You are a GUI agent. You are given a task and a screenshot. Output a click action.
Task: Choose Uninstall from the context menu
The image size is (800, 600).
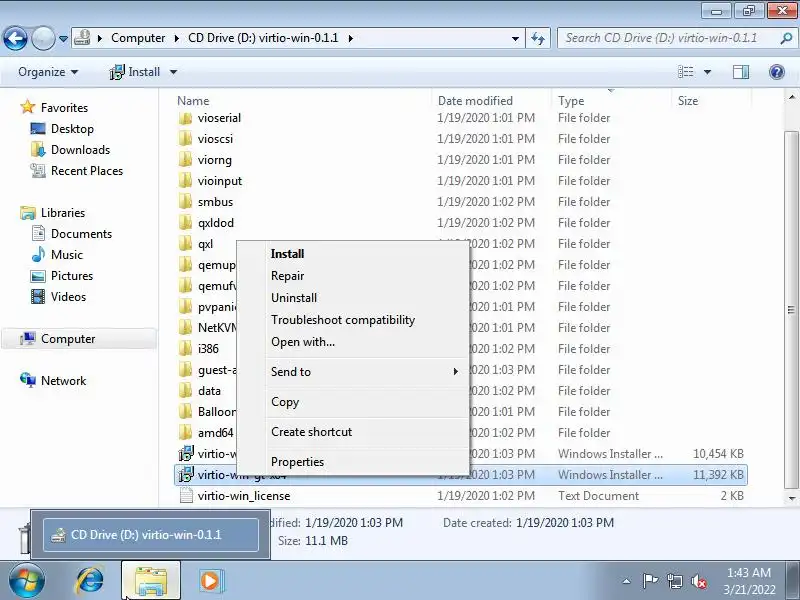pyautogui.click(x=353, y=297)
